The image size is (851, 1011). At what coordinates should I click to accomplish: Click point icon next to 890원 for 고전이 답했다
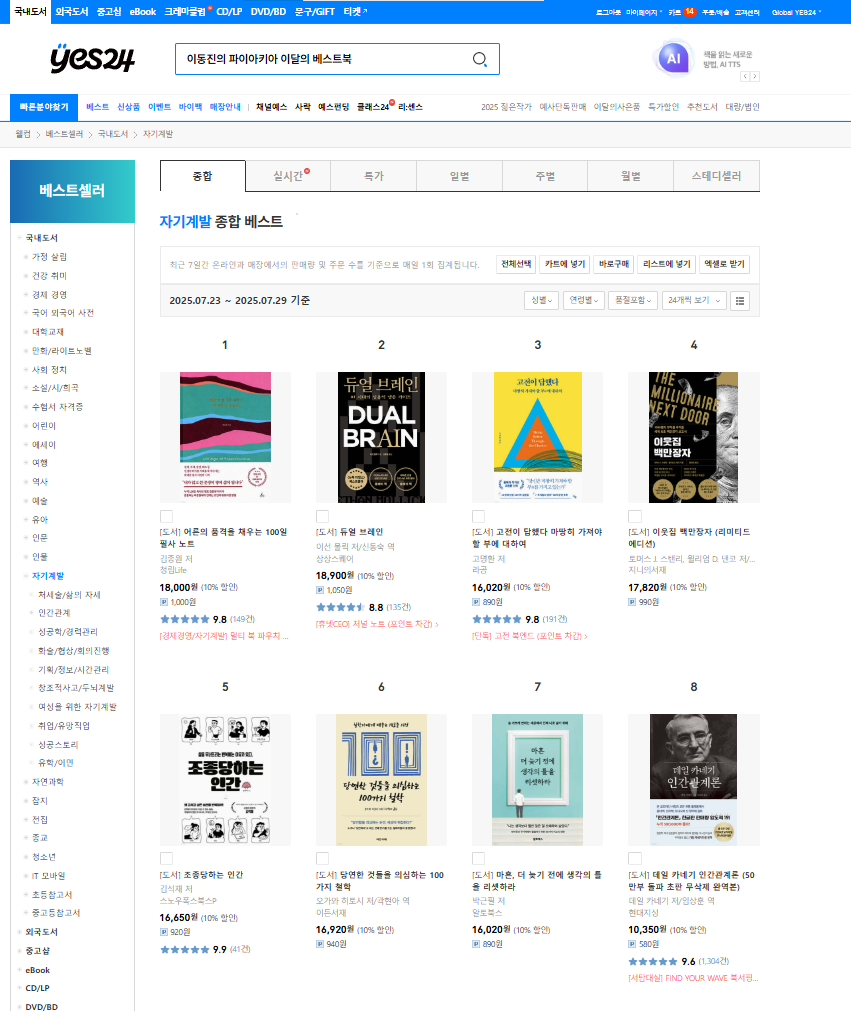coord(476,602)
